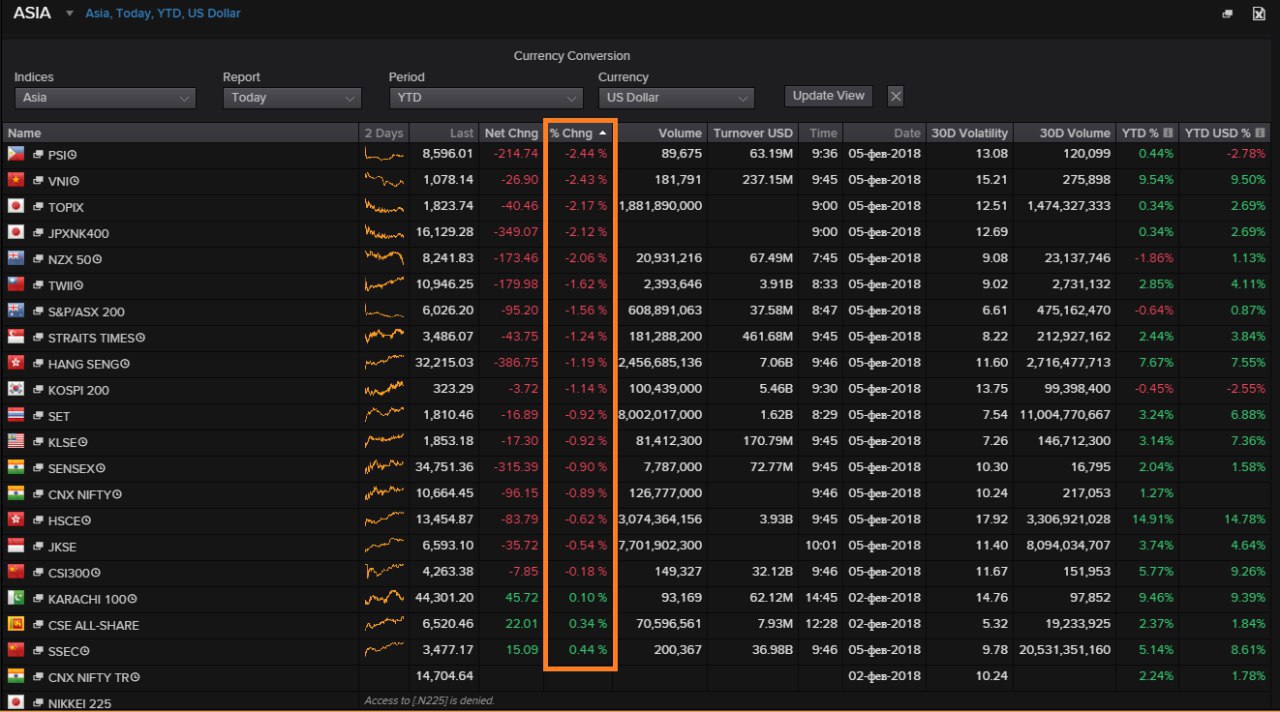Click the sort arrow on % Chng header
1280x712 pixels.
[603, 133]
